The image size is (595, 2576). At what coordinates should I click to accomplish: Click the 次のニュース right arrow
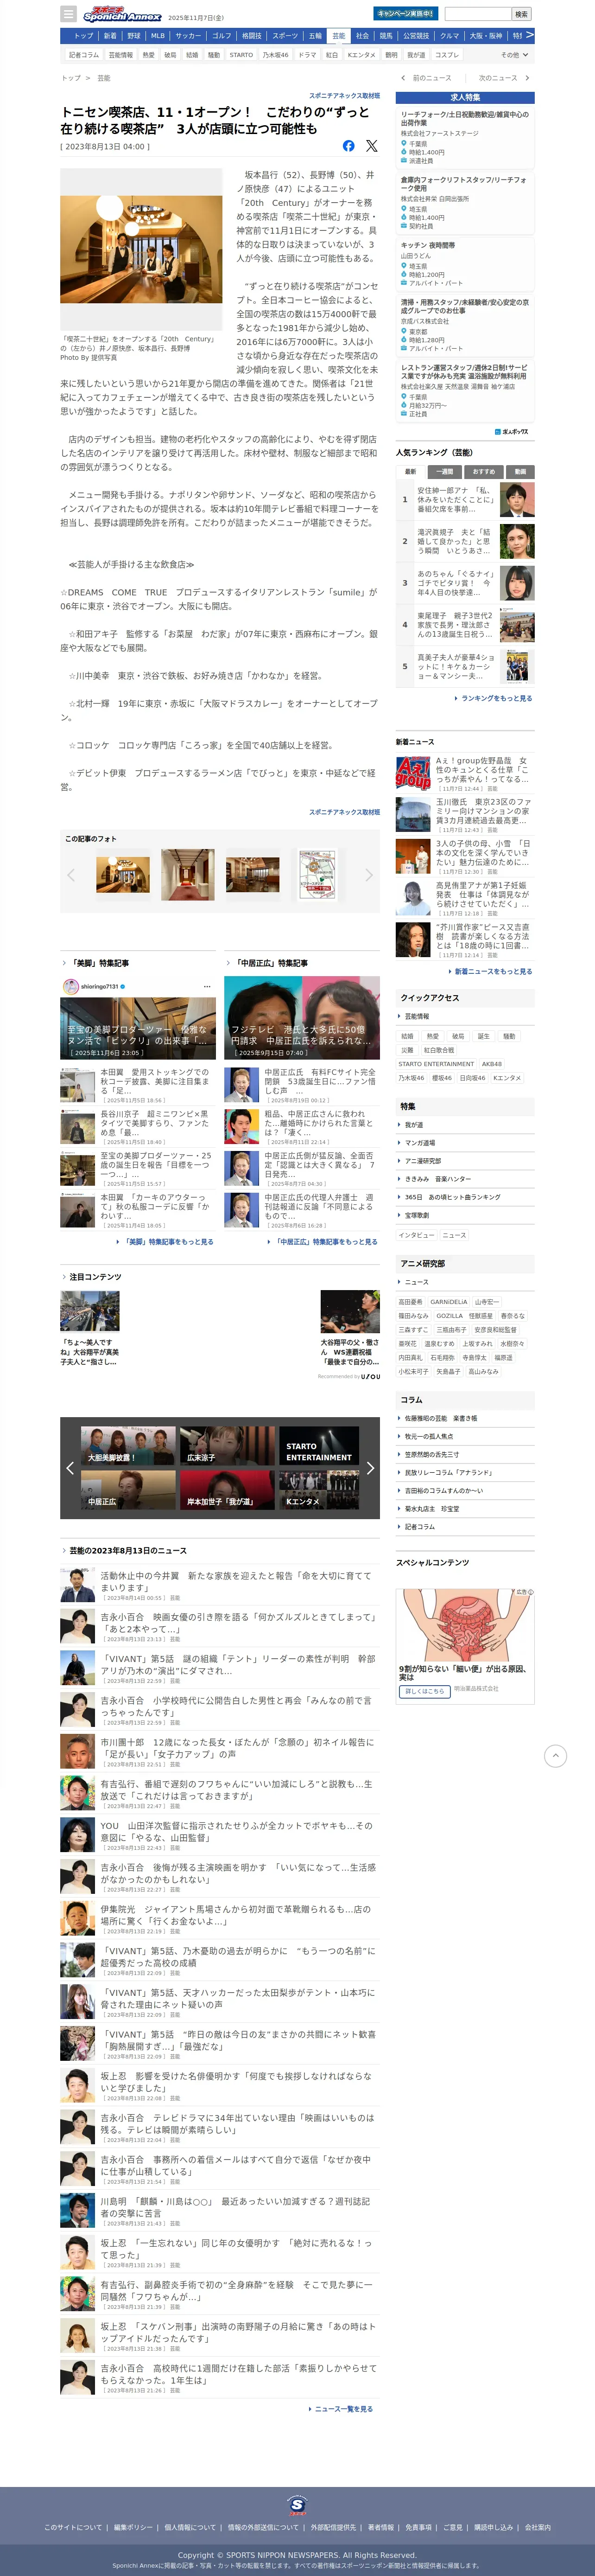527,78
